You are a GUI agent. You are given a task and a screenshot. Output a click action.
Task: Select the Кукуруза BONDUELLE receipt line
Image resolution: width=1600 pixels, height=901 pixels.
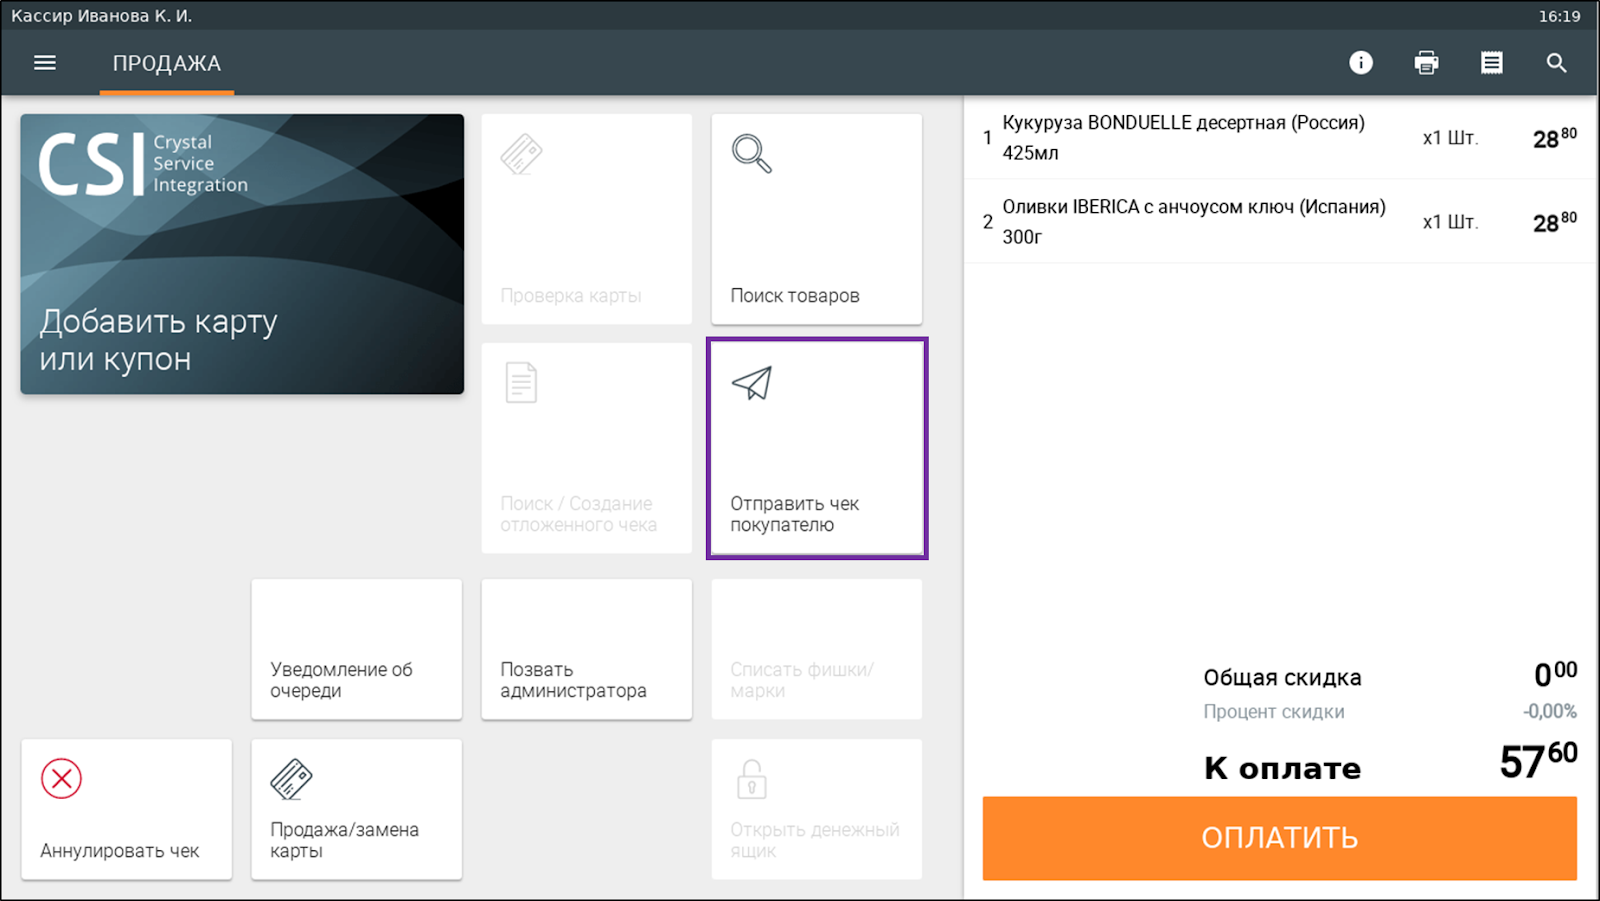[x=1280, y=138]
